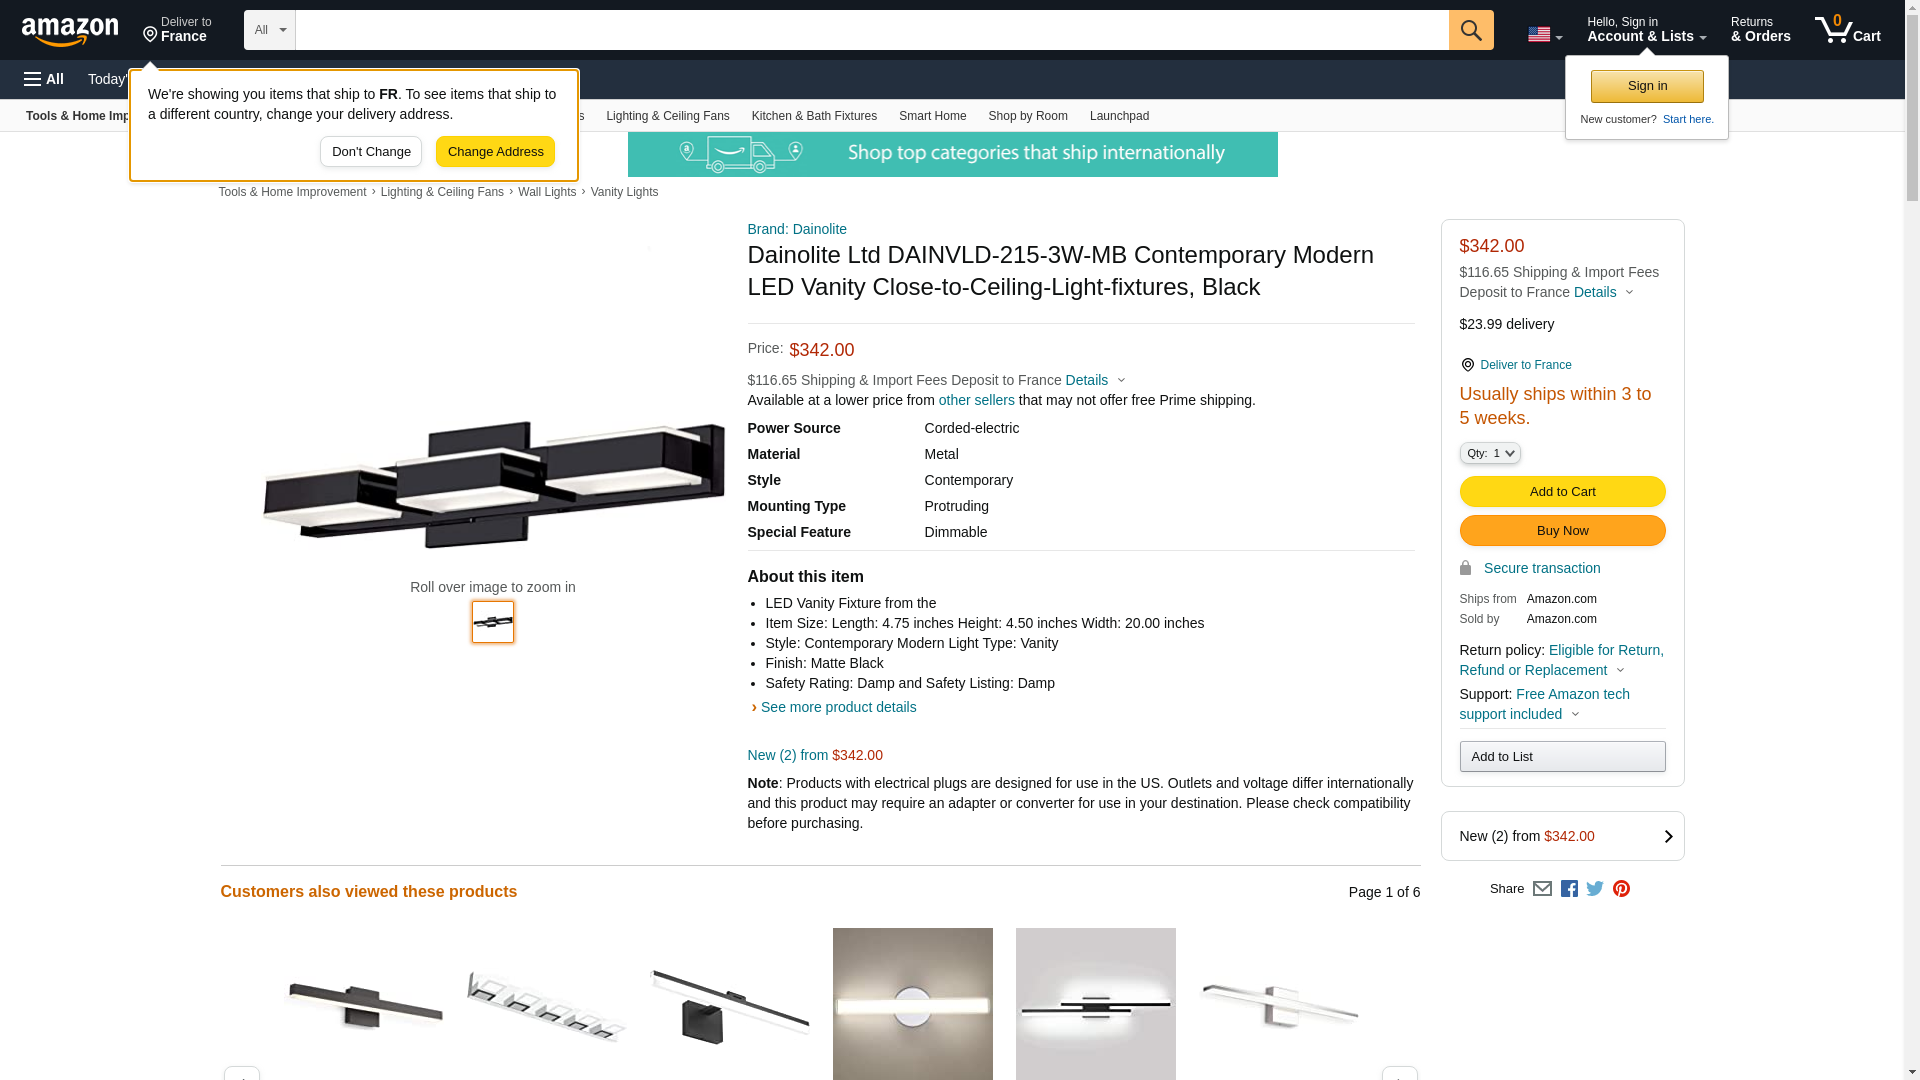1920x1080 pixels.
Task: Share product on Twitter
Action: [x=1595, y=889]
